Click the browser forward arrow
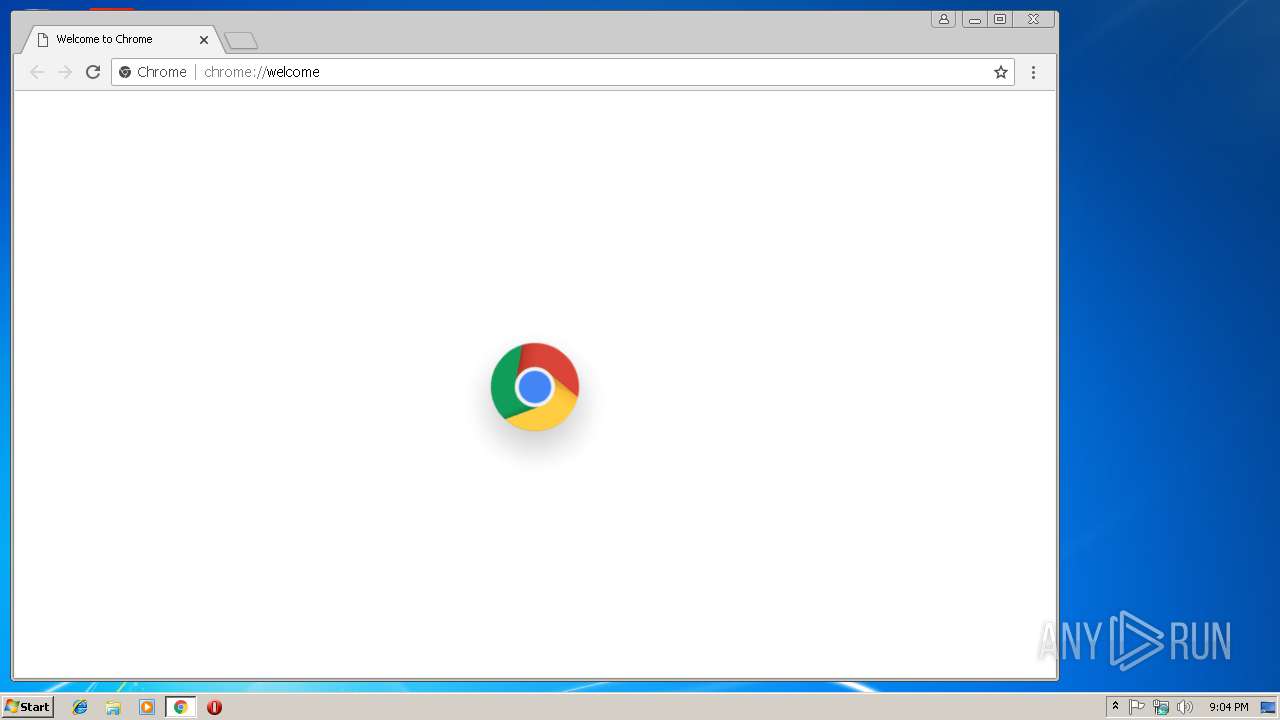The image size is (1280, 720). (x=65, y=72)
